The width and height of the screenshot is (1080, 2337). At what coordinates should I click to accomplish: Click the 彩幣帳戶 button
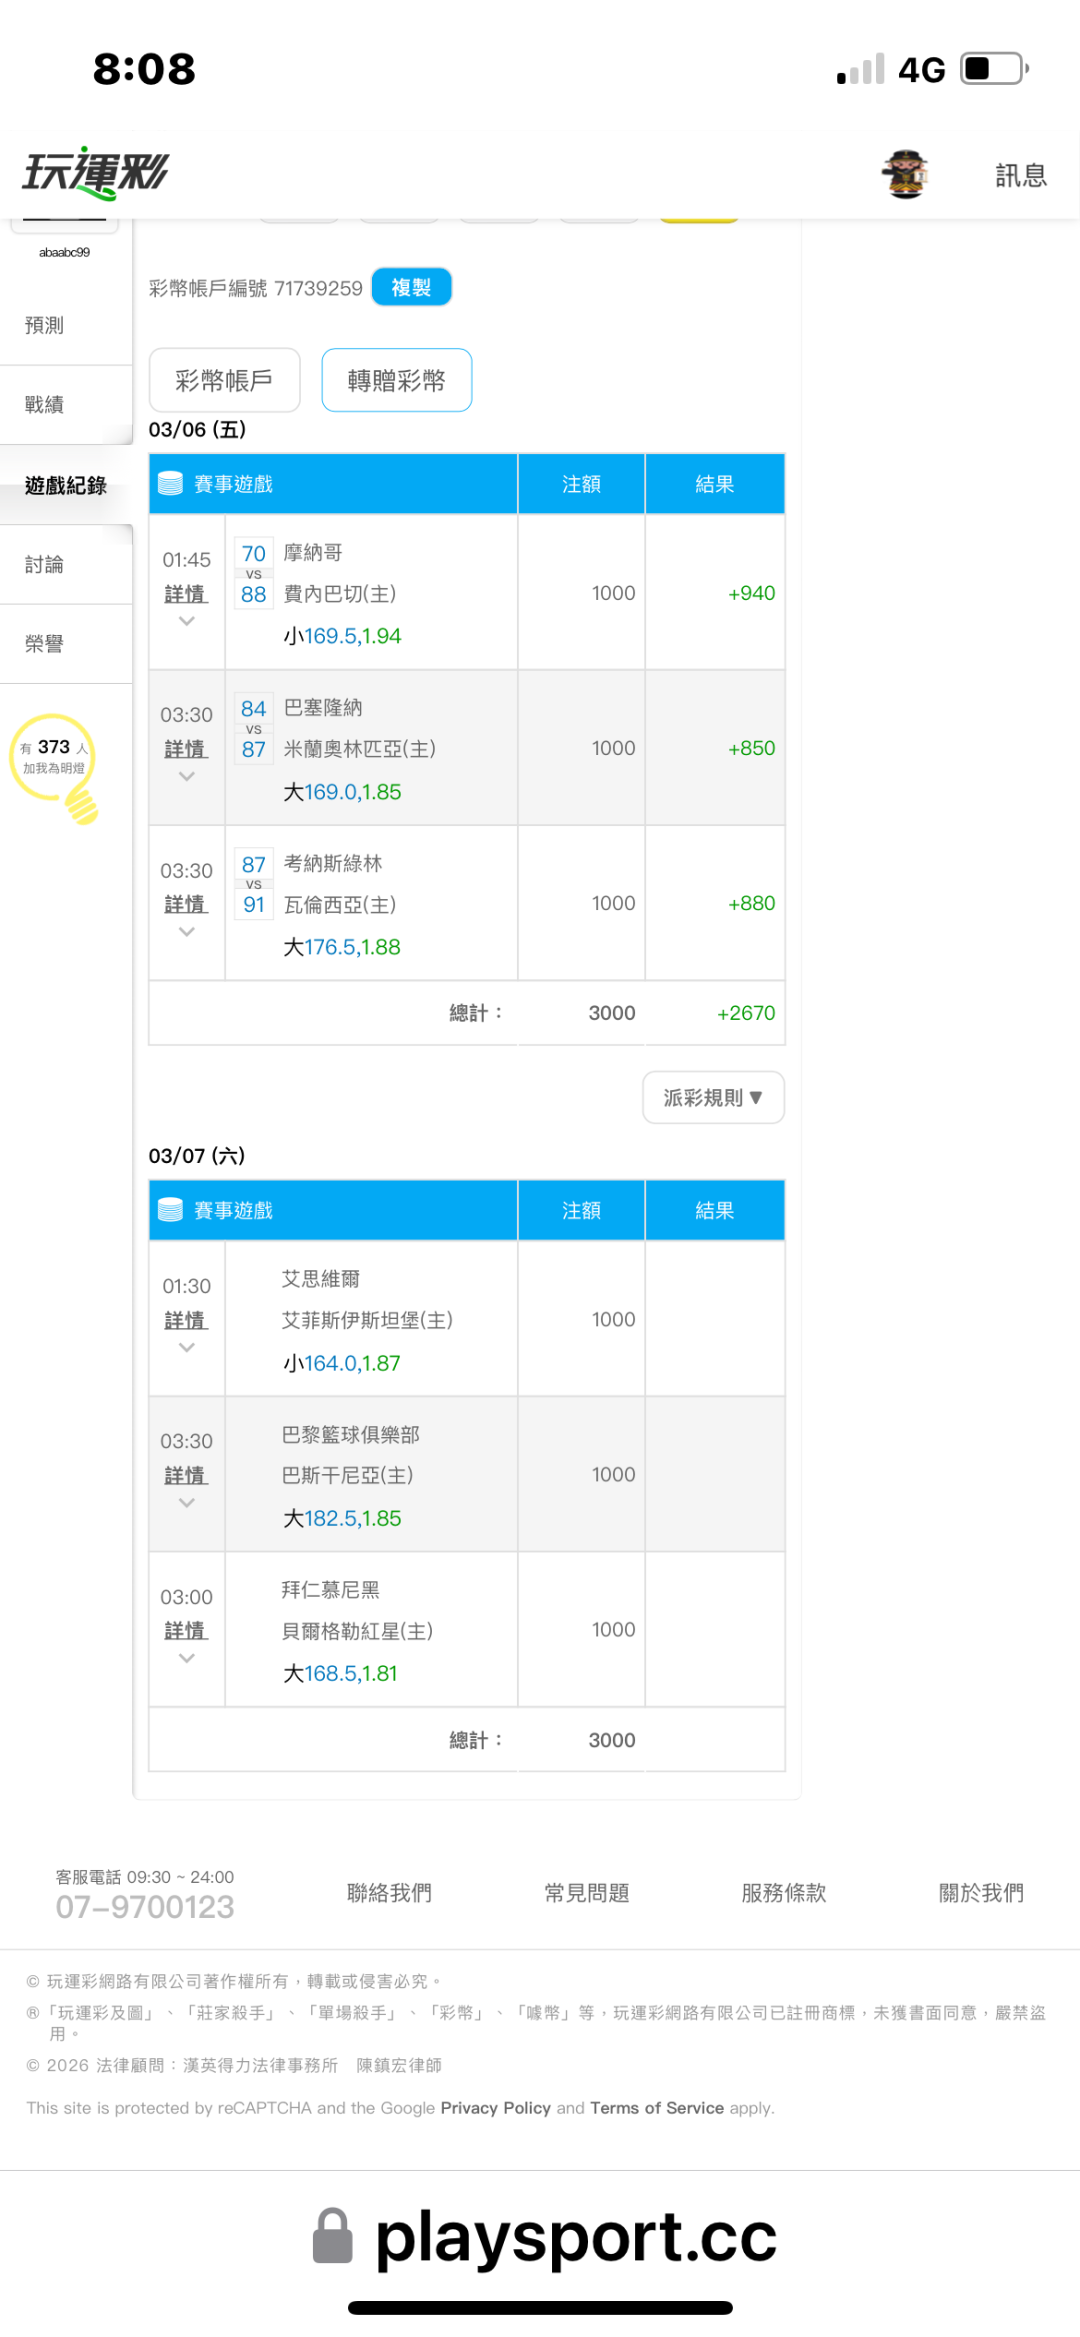(224, 381)
